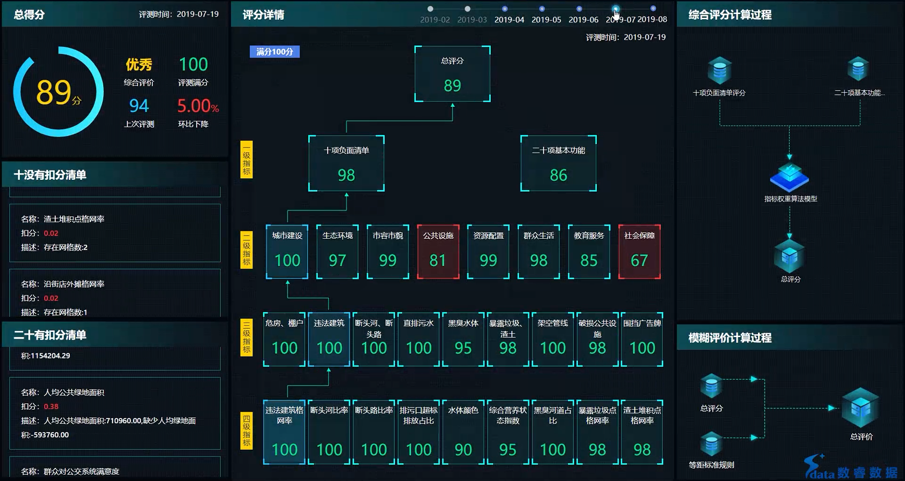Select the 危房、棚户 indicator card
Image resolution: width=905 pixels, height=481 pixels.
click(x=284, y=340)
